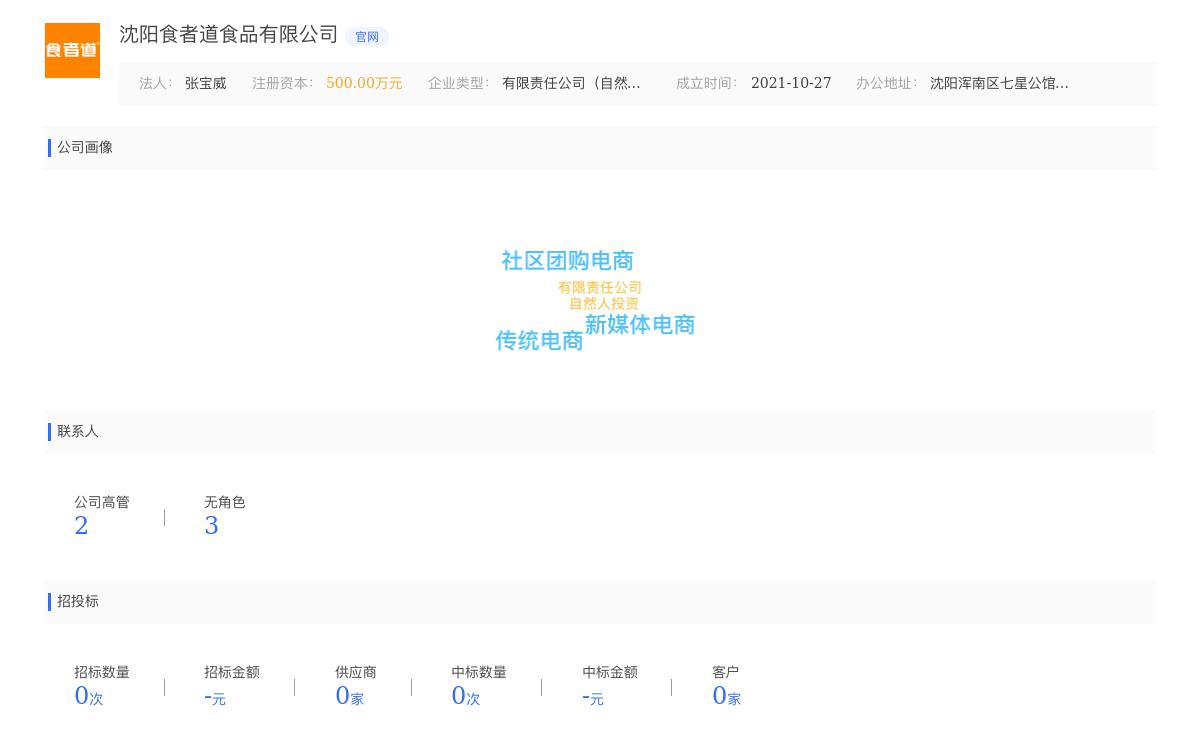Click legal person name 张宝威
This screenshot has height=752, width=1200.
click(205, 84)
